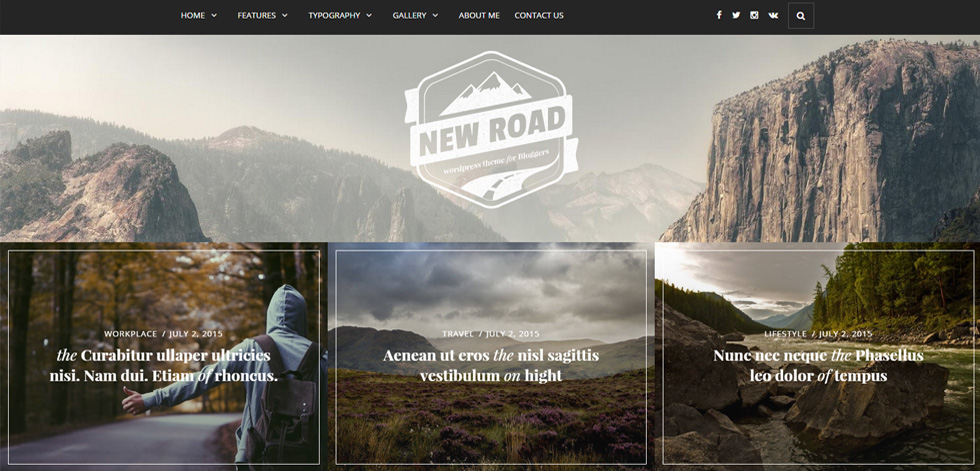Open the Typography menu item
Image resolution: width=980 pixels, height=471 pixels.
click(x=334, y=16)
